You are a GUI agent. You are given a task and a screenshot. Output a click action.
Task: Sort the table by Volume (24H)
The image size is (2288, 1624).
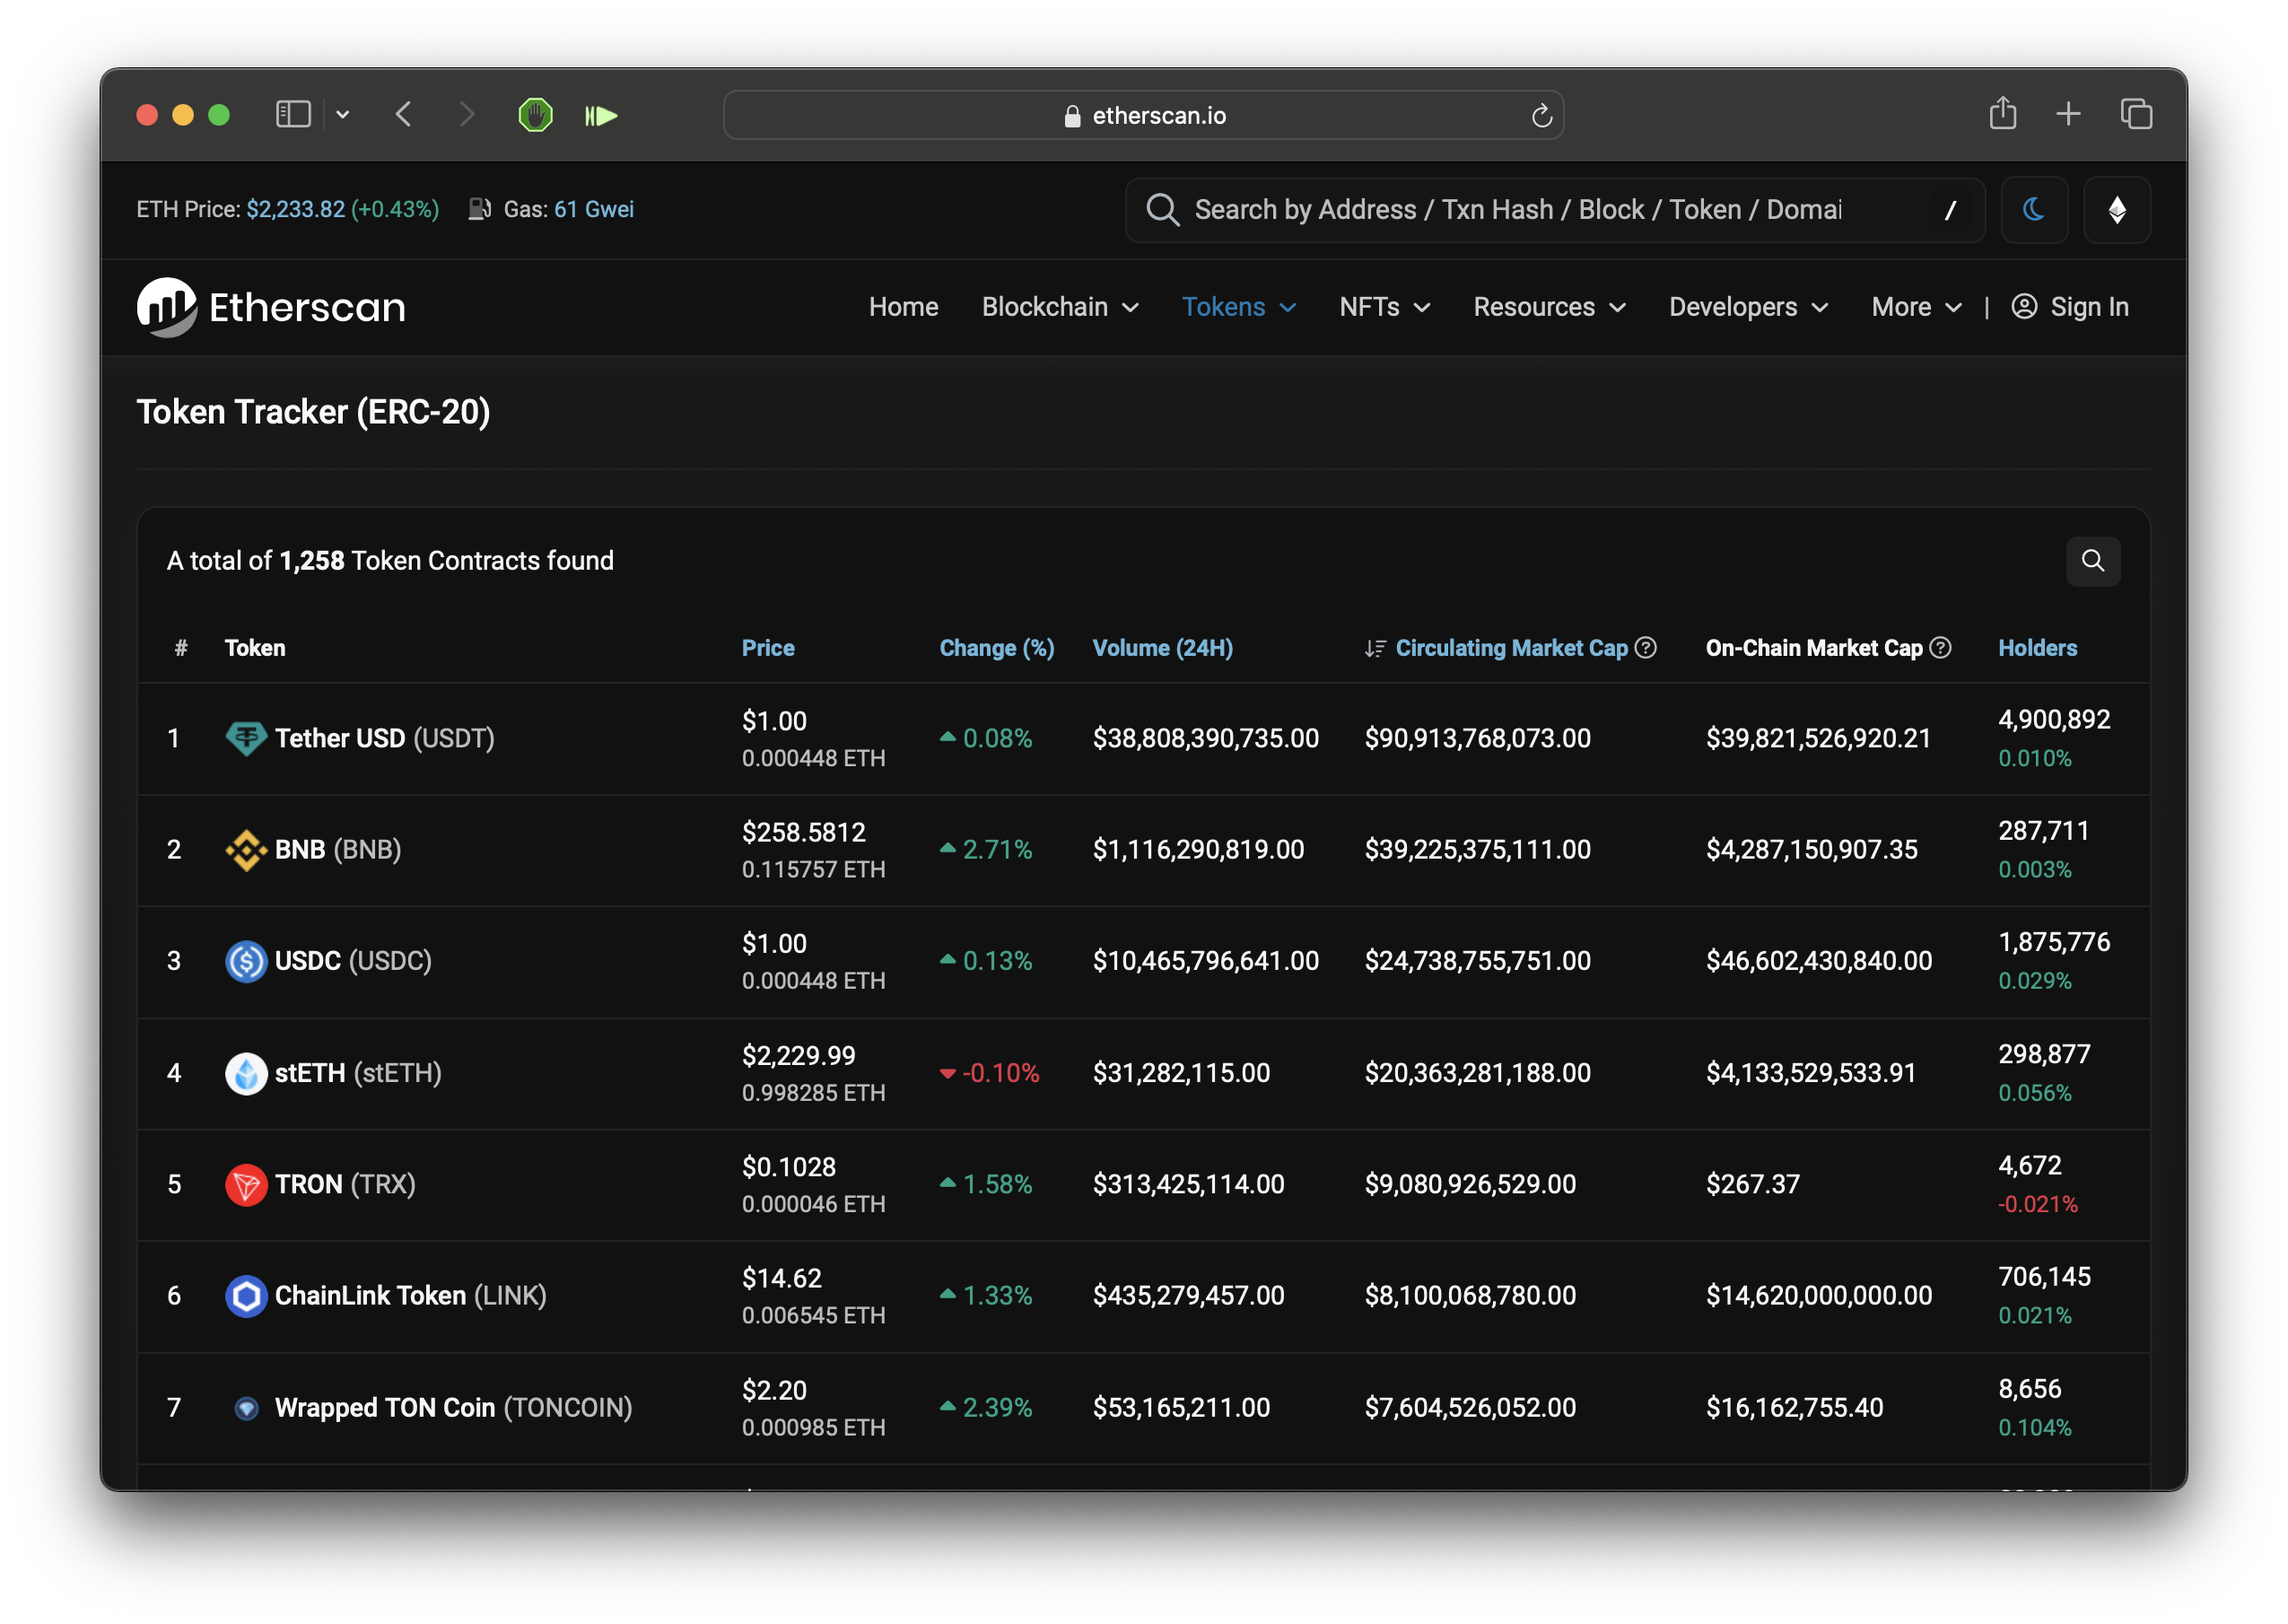click(x=1162, y=648)
